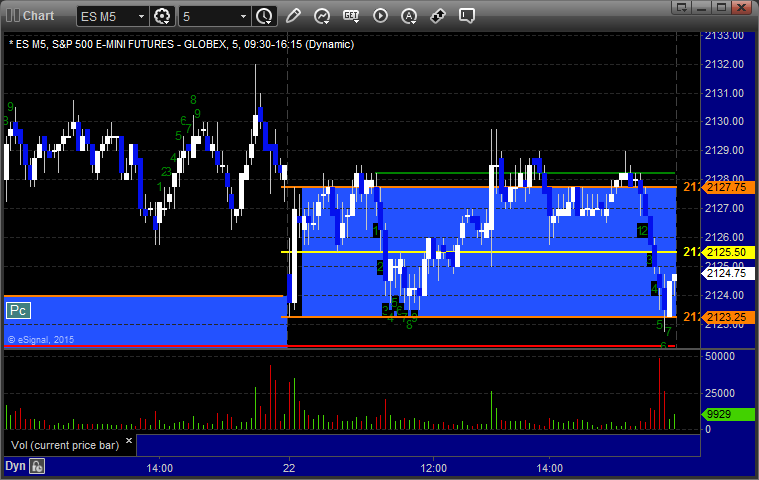Image resolution: width=759 pixels, height=480 pixels.
Task: Open the speech bubble comment icon
Action: coord(467,16)
